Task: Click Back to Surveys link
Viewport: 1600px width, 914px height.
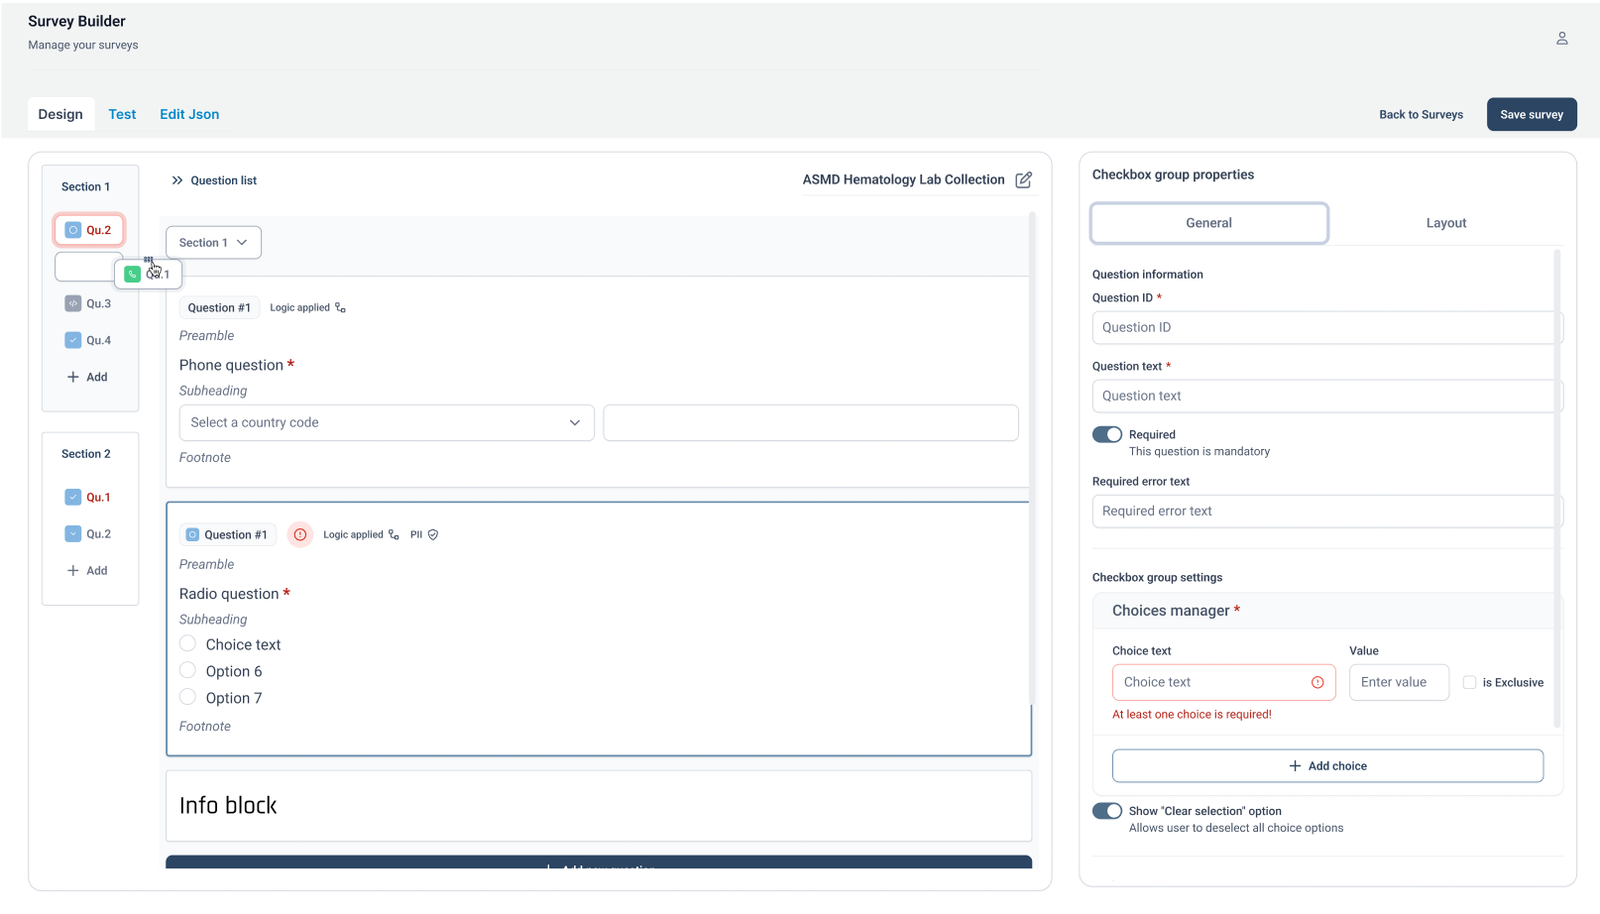Action: pyautogui.click(x=1421, y=115)
